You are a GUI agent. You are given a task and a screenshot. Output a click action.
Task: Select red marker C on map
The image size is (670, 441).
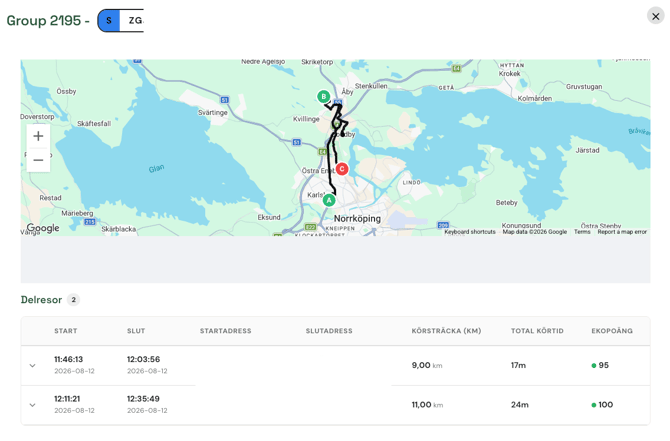(342, 169)
